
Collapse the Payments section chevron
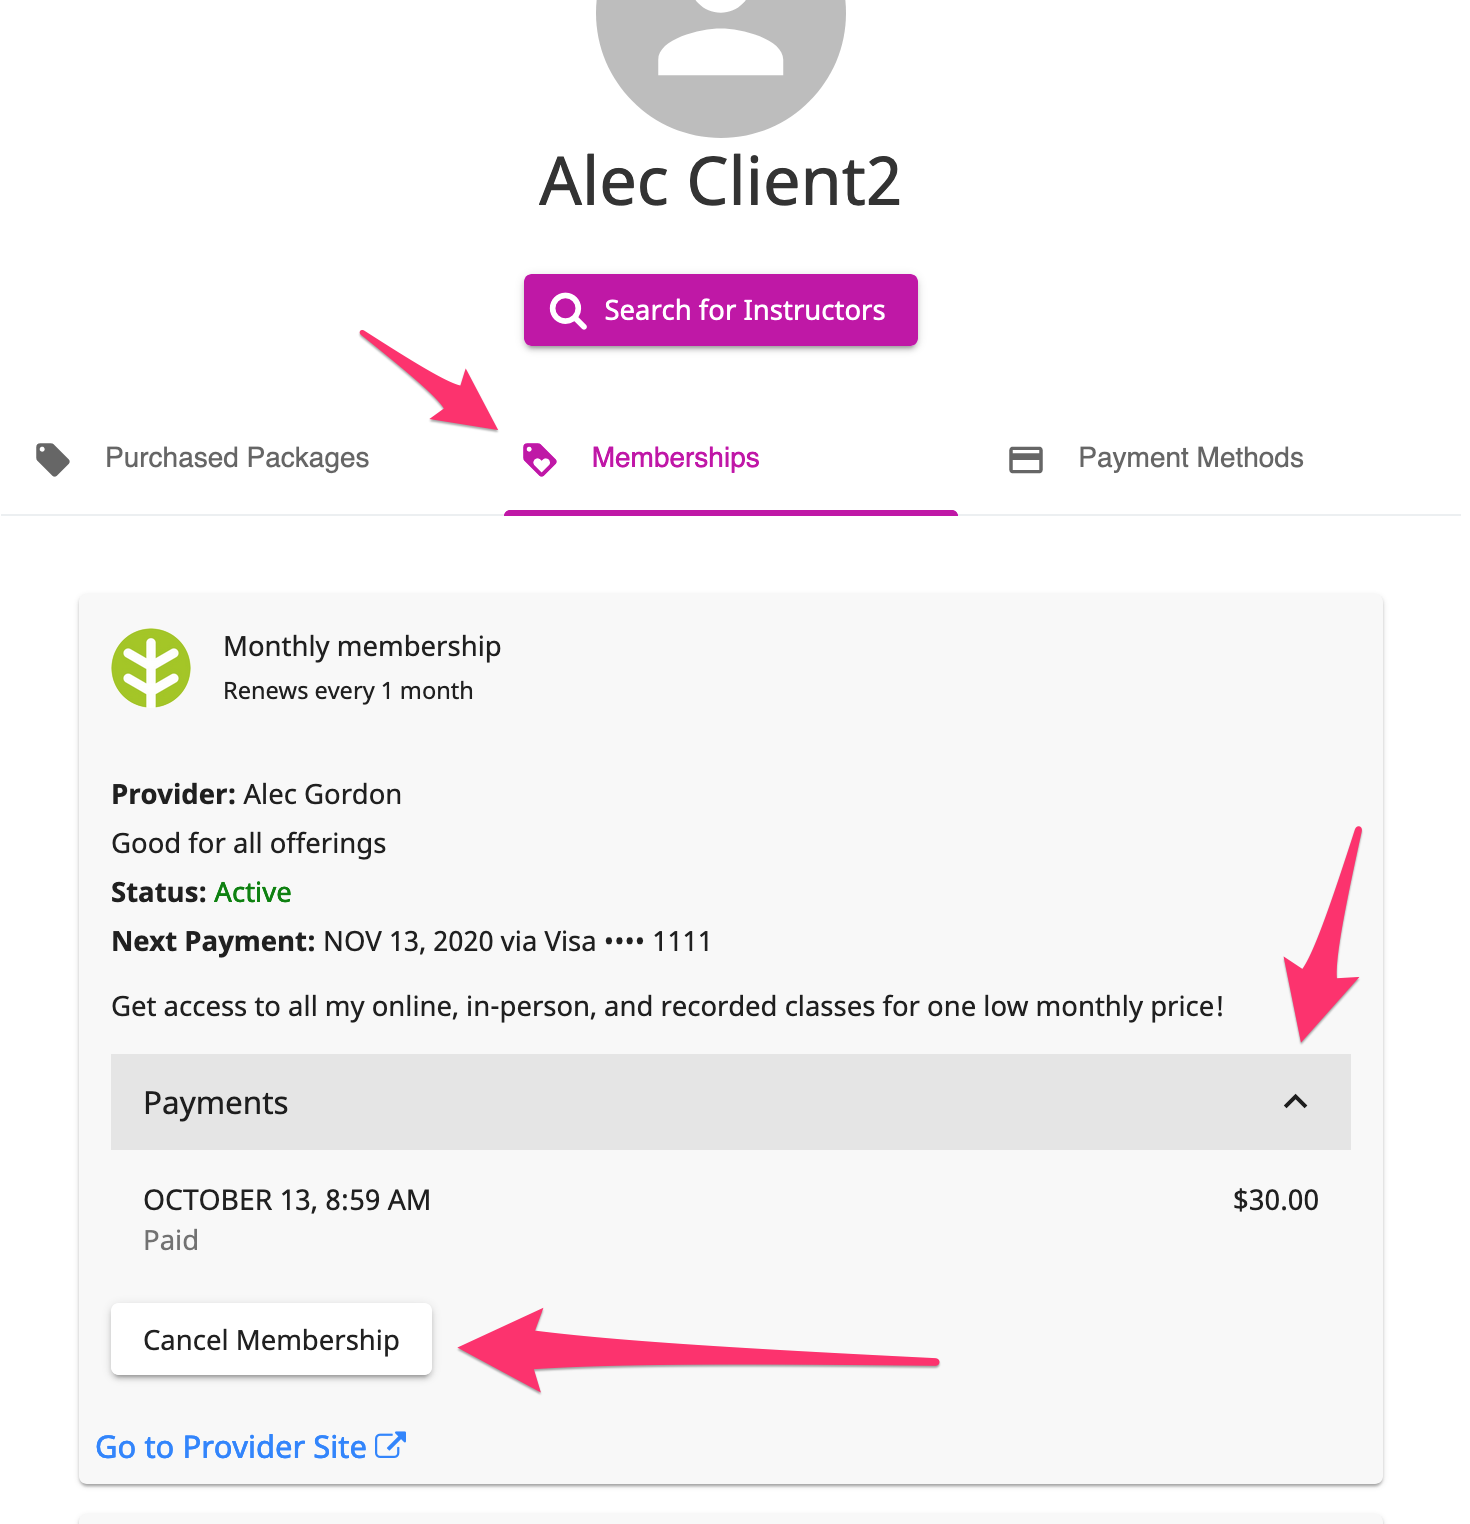(x=1295, y=1102)
